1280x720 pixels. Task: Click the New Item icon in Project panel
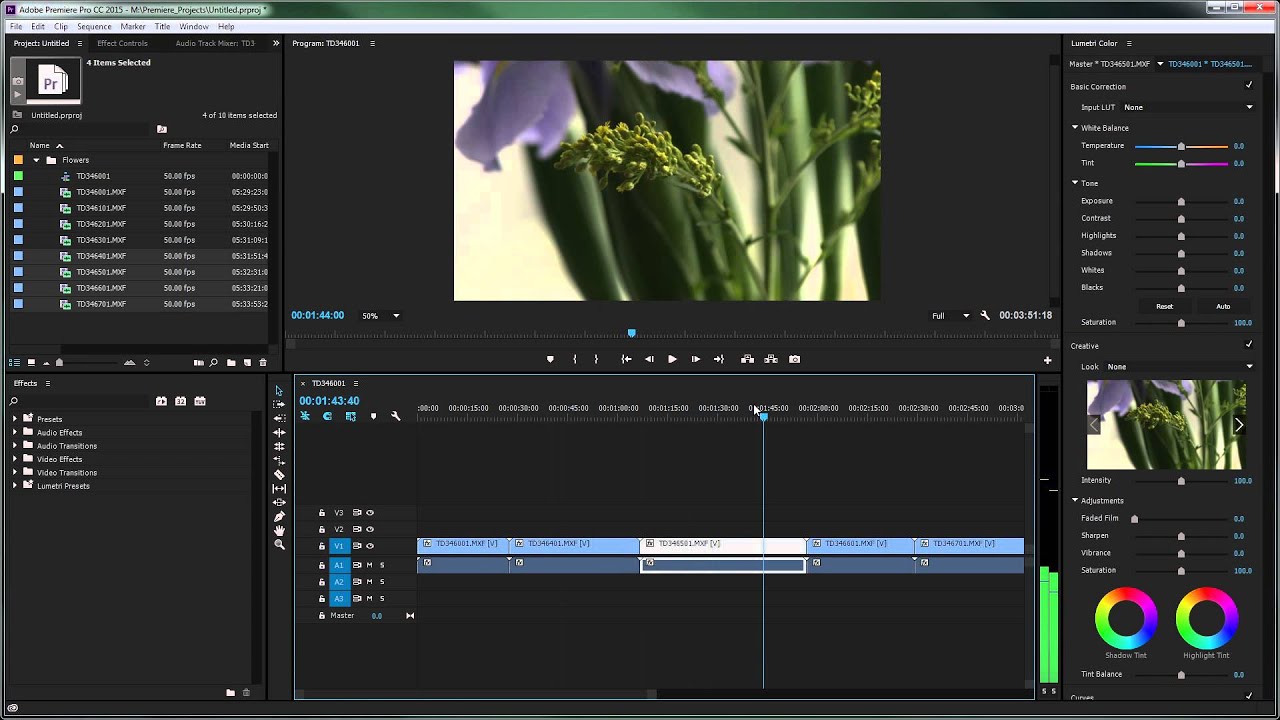pos(247,362)
